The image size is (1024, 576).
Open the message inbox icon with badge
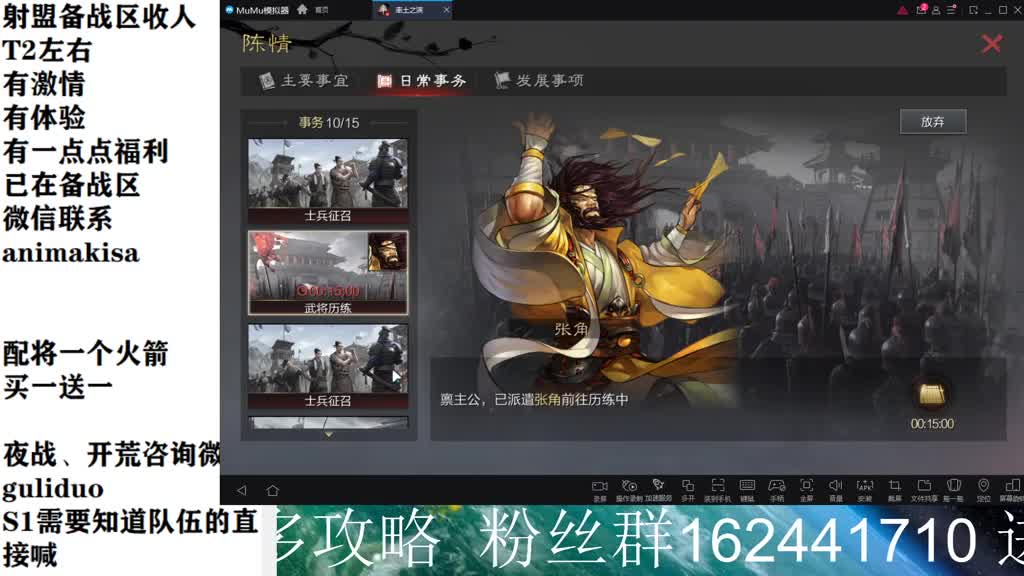(921, 10)
